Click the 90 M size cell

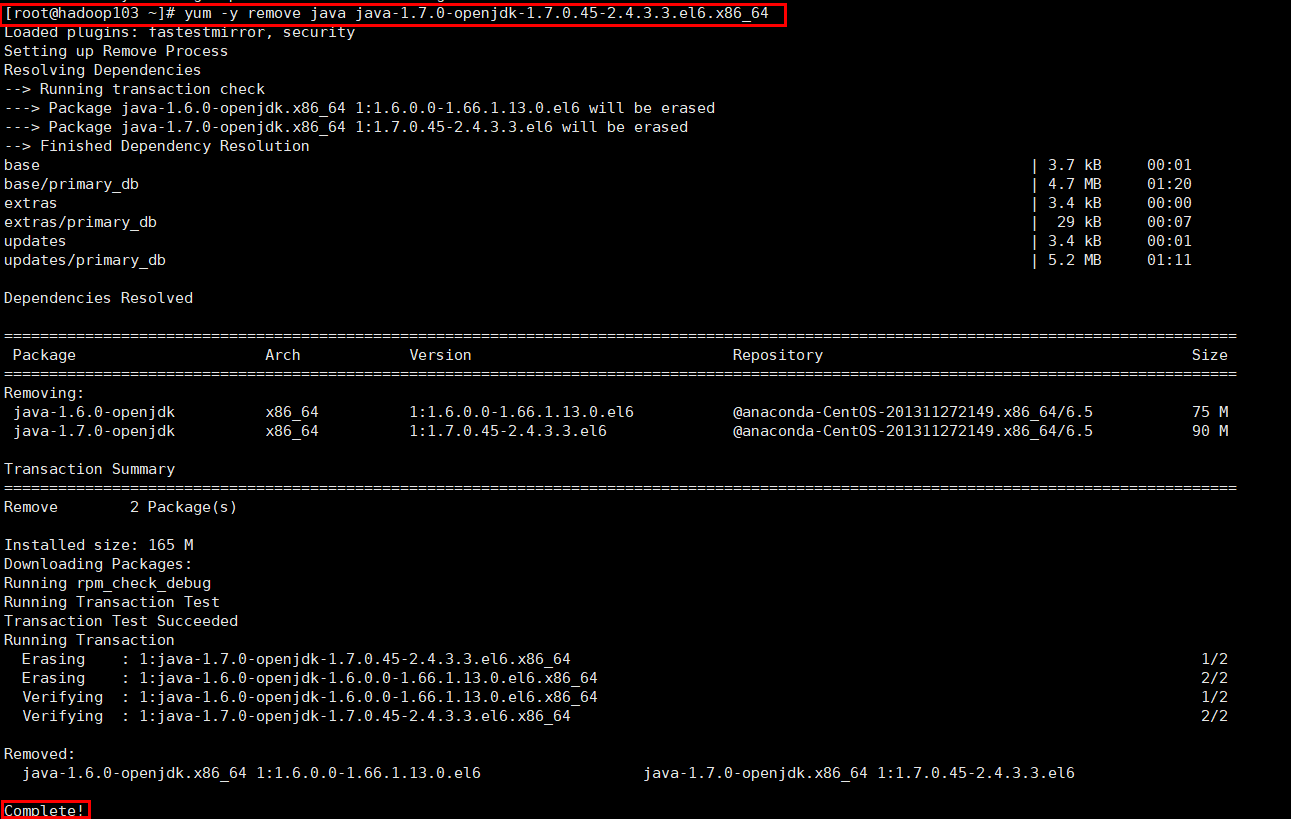(x=1210, y=431)
